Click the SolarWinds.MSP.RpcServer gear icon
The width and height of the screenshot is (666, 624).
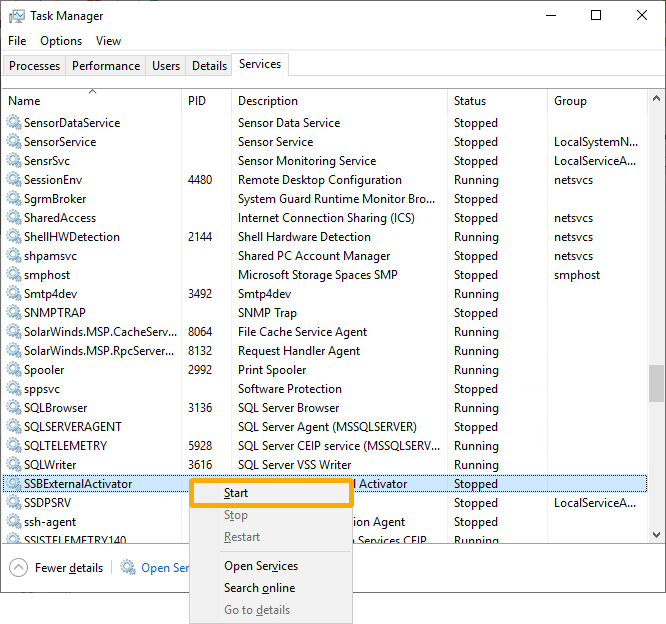pyautogui.click(x=14, y=350)
